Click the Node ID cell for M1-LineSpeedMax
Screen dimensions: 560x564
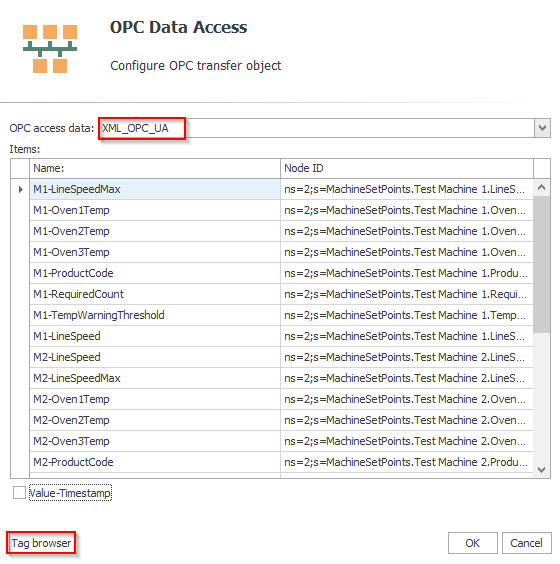(407, 189)
